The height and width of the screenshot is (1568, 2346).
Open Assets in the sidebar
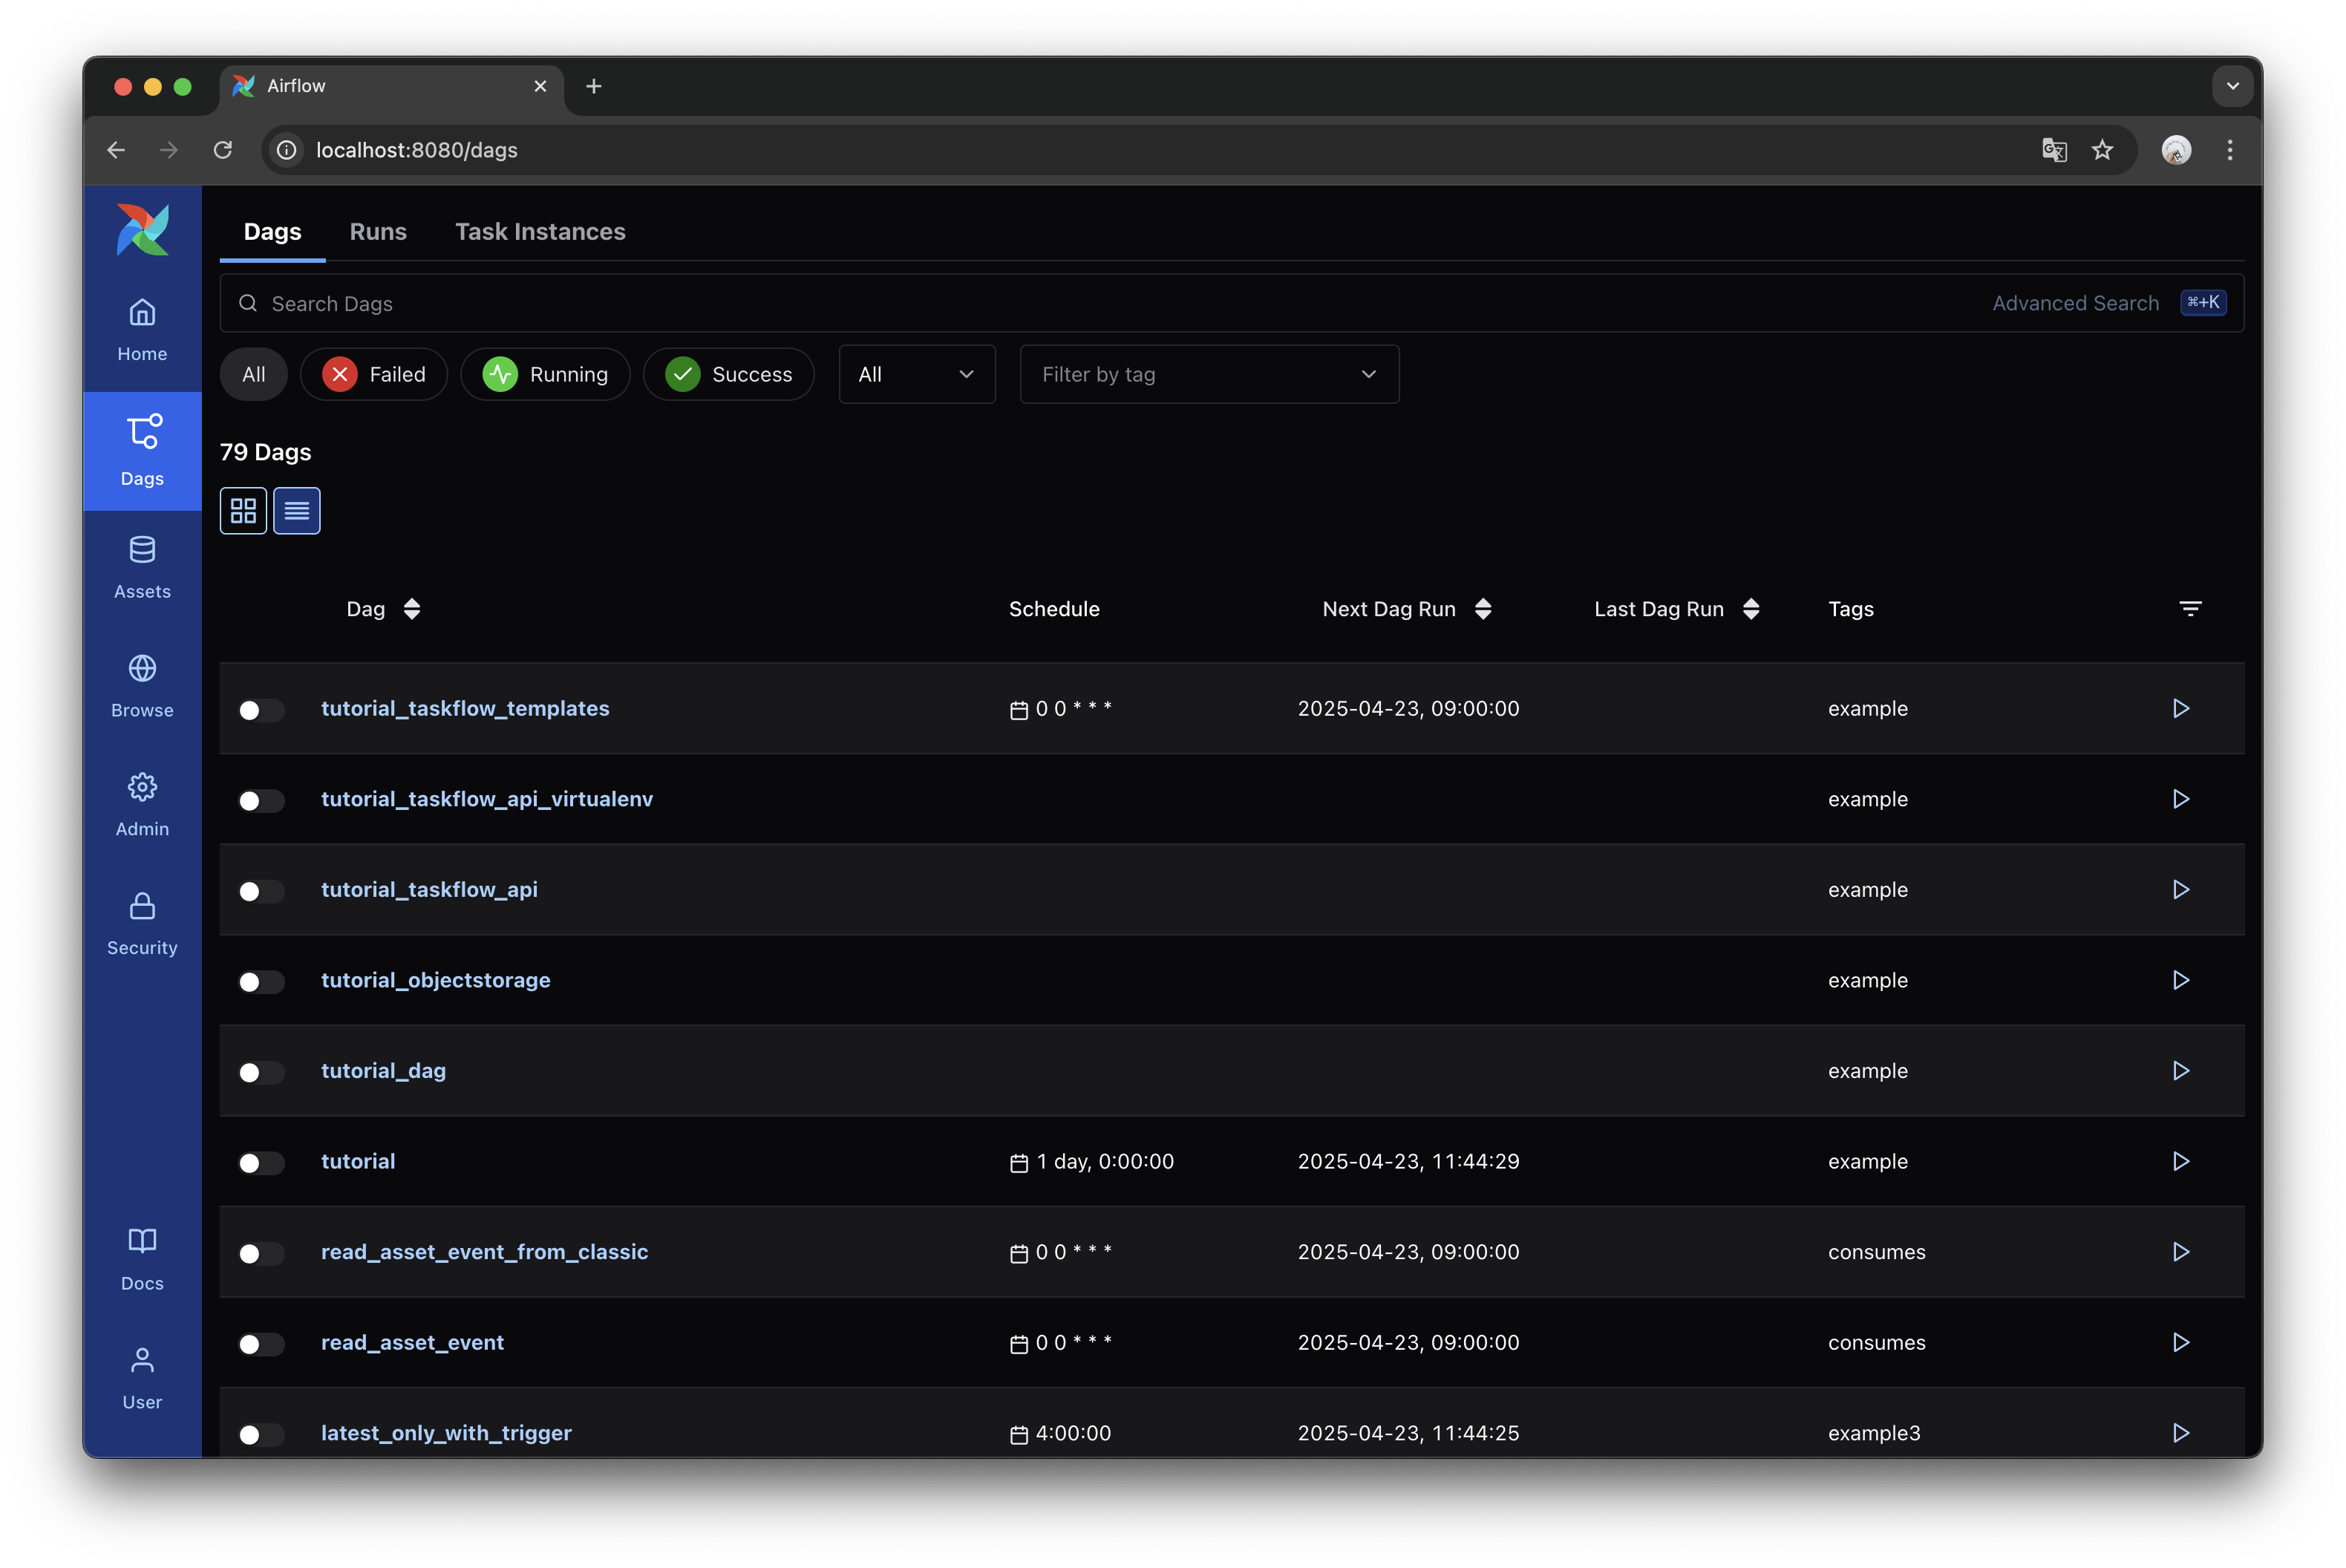pyautogui.click(x=142, y=568)
